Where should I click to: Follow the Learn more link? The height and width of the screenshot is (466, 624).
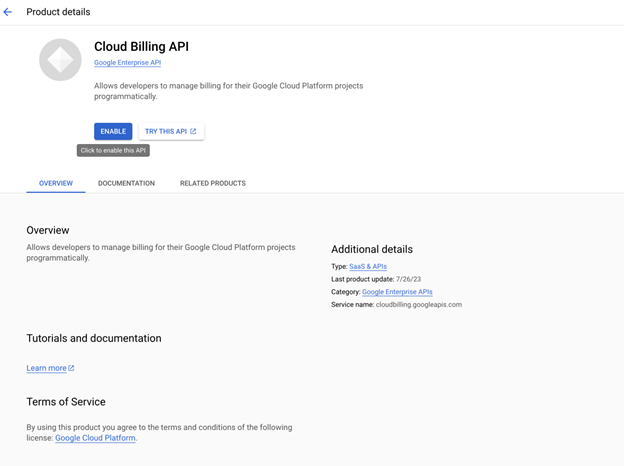[x=47, y=368]
